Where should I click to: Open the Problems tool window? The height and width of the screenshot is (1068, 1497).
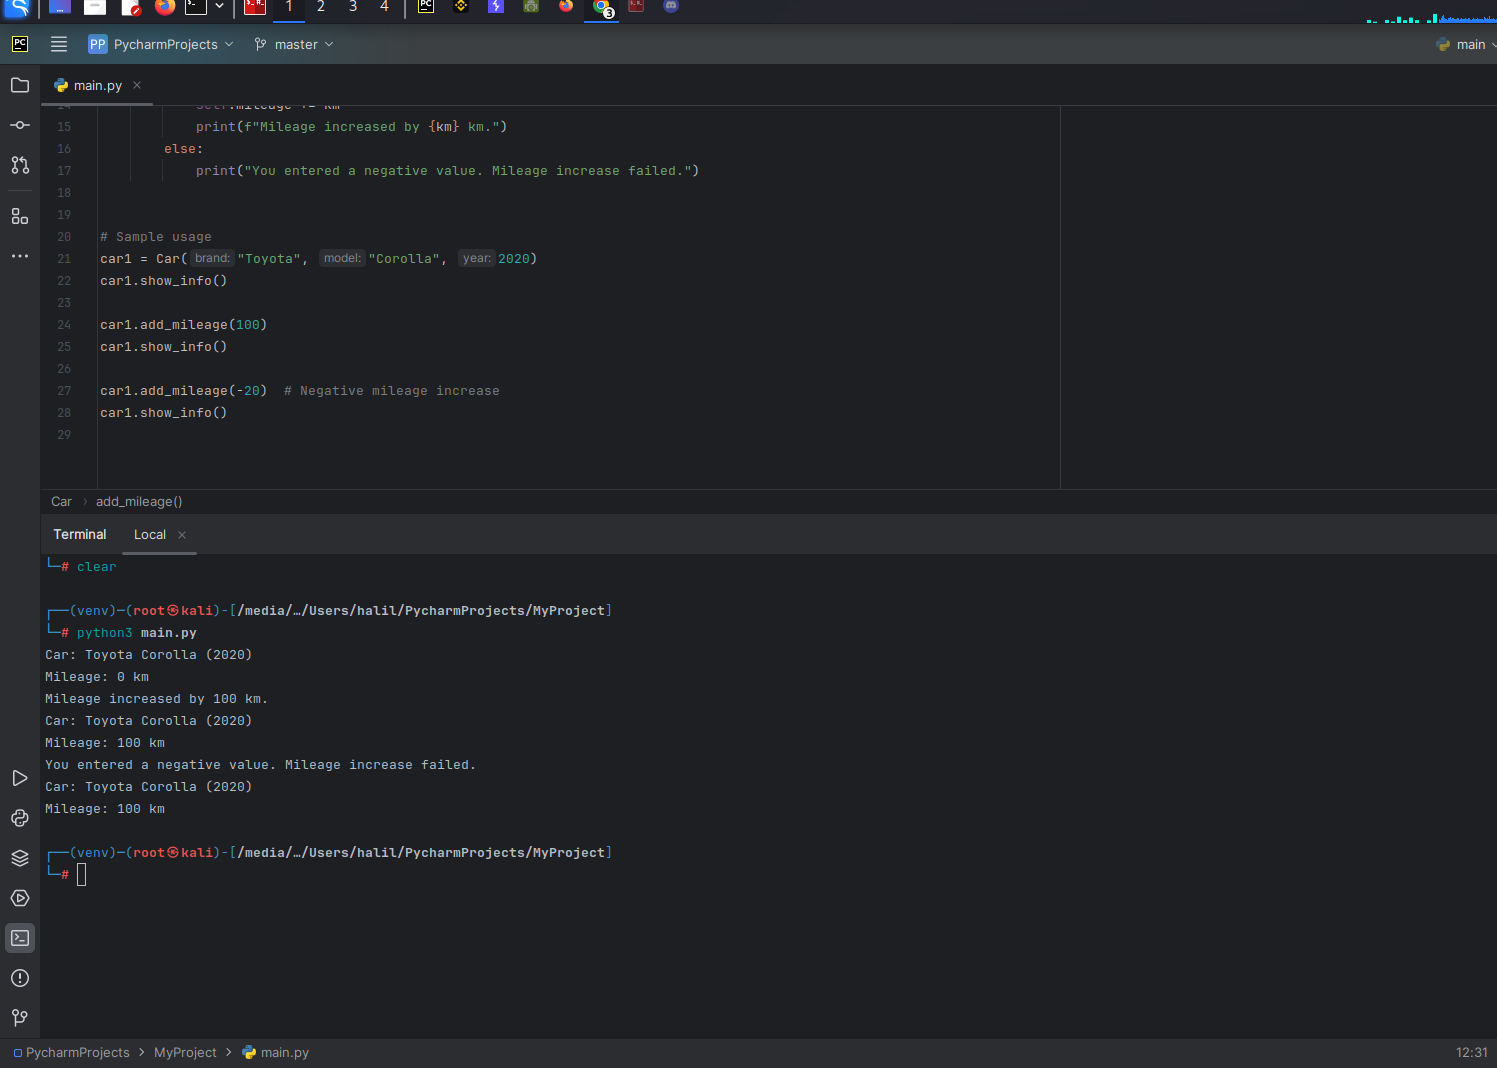[20, 978]
